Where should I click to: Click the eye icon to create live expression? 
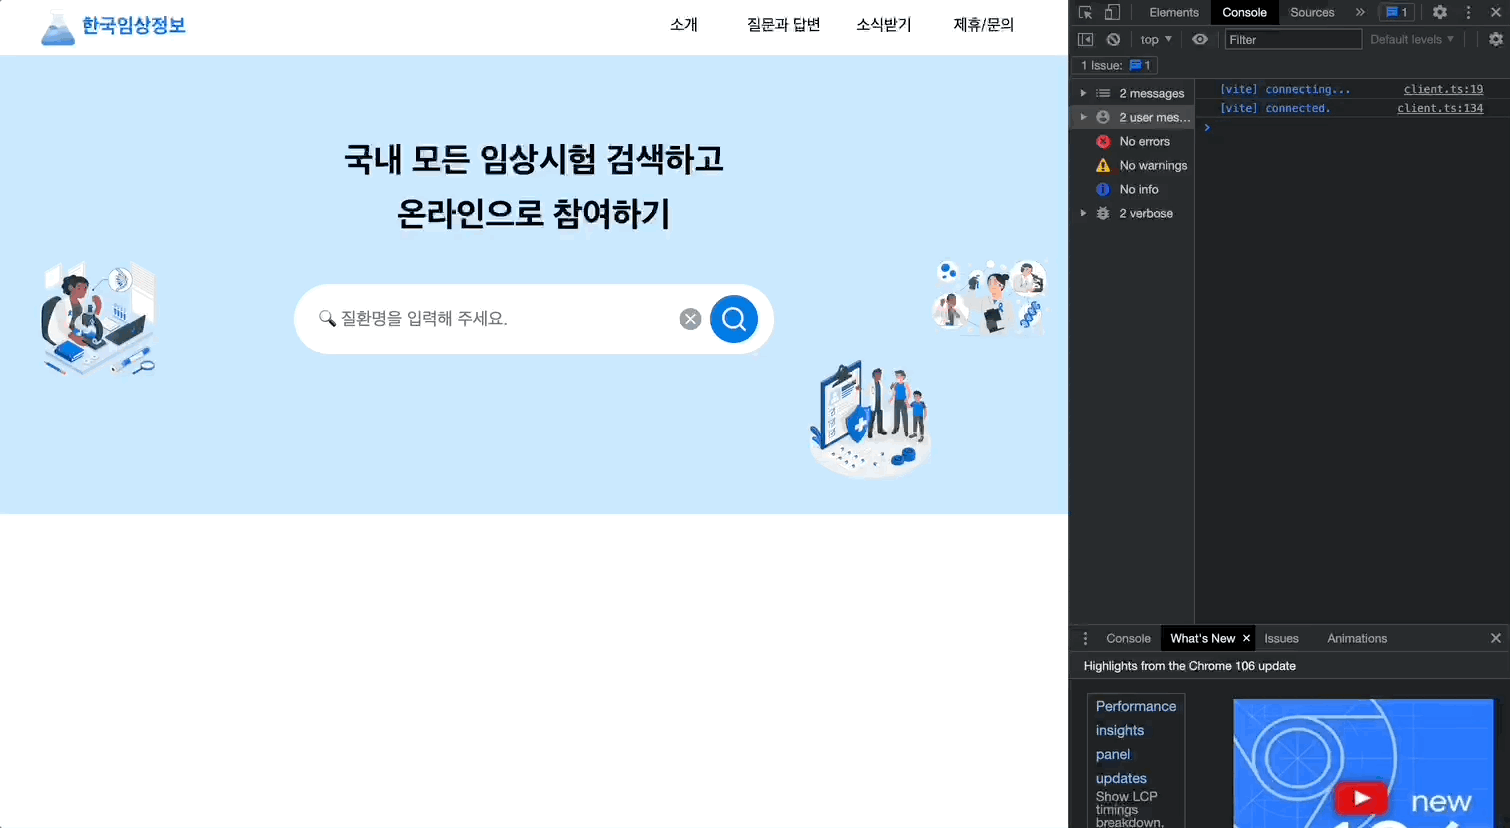(x=1200, y=39)
